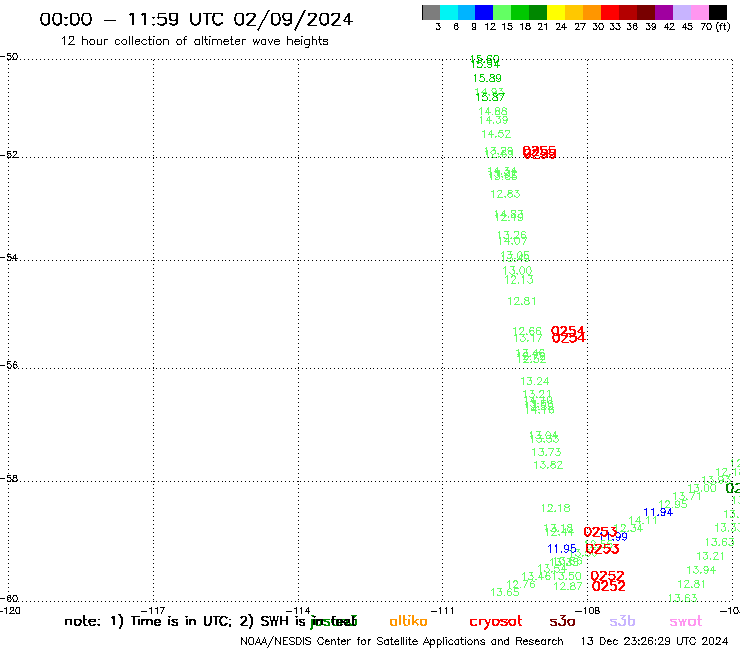Click the '-108' longitude axis label
740x650 pixels.
588,610
